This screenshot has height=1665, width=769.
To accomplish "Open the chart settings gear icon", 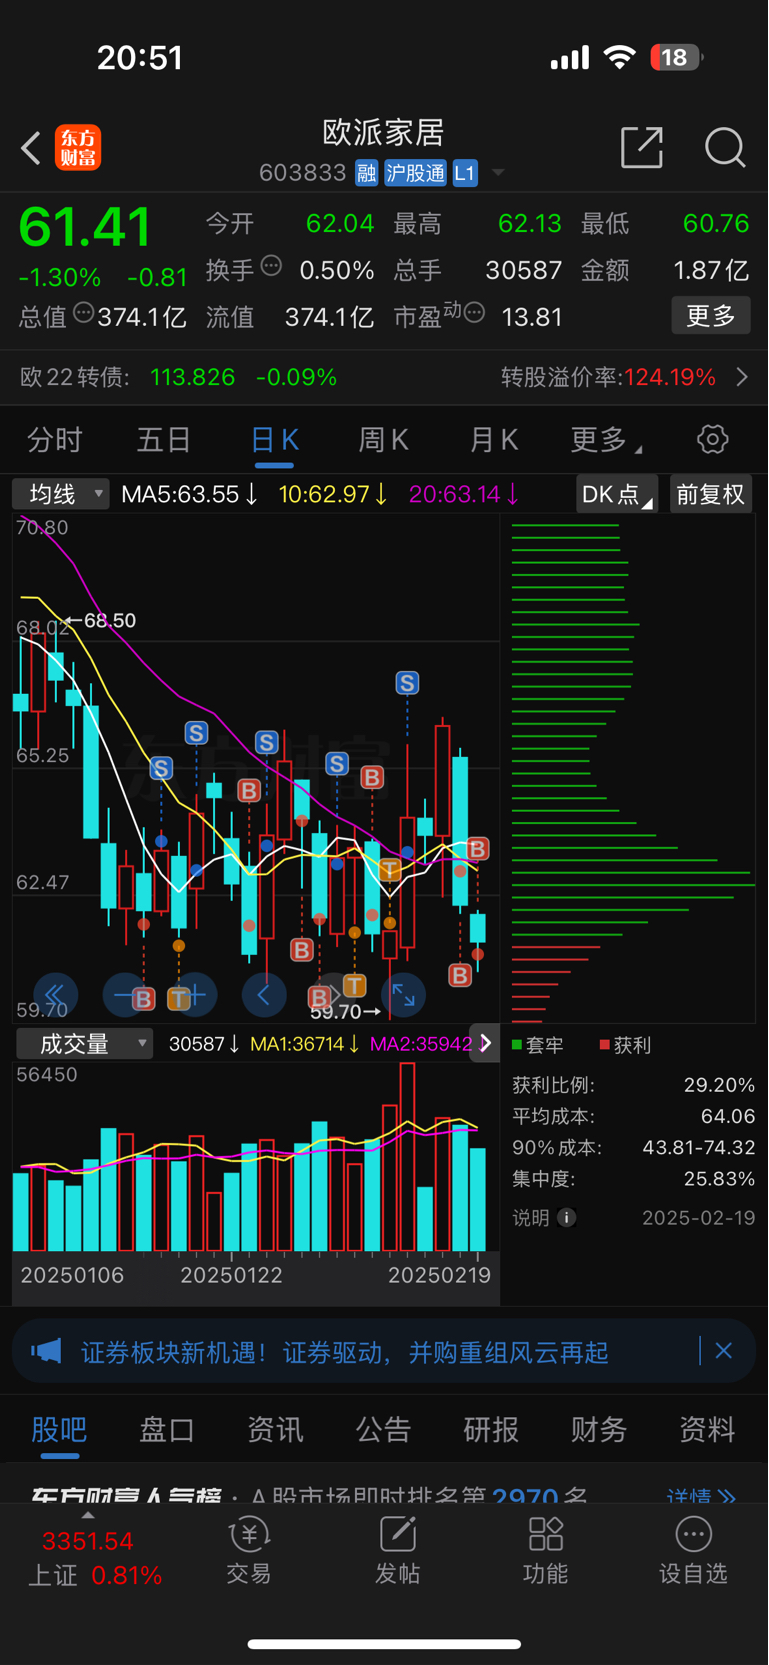I will click(x=712, y=439).
